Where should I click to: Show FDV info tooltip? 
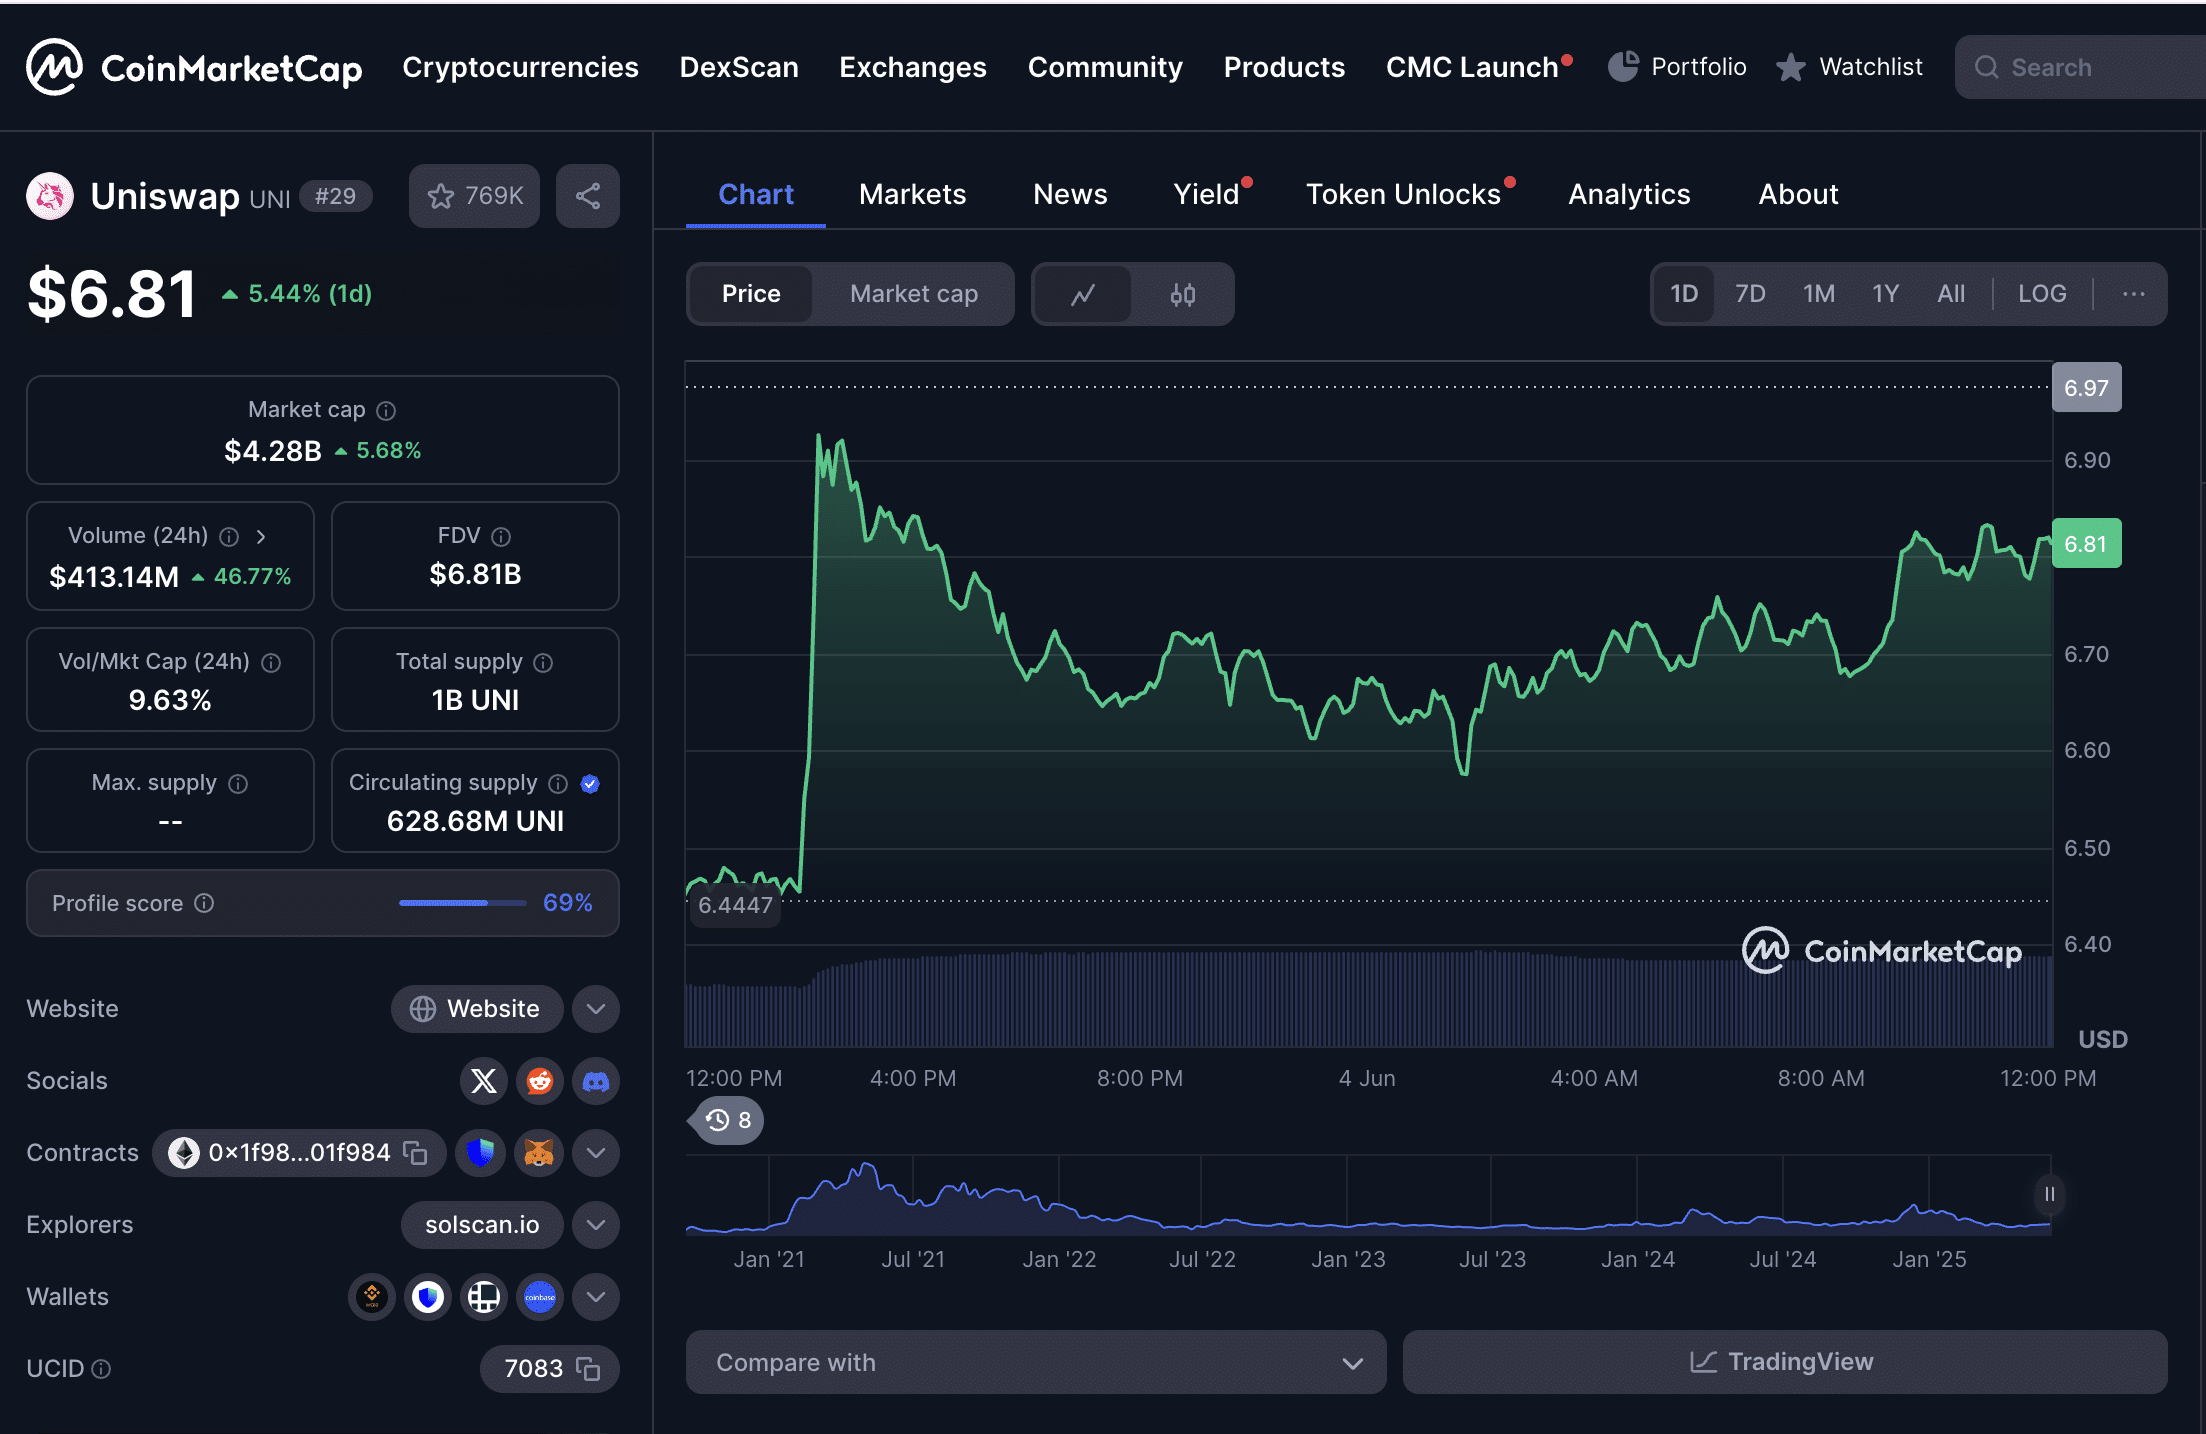[501, 537]
